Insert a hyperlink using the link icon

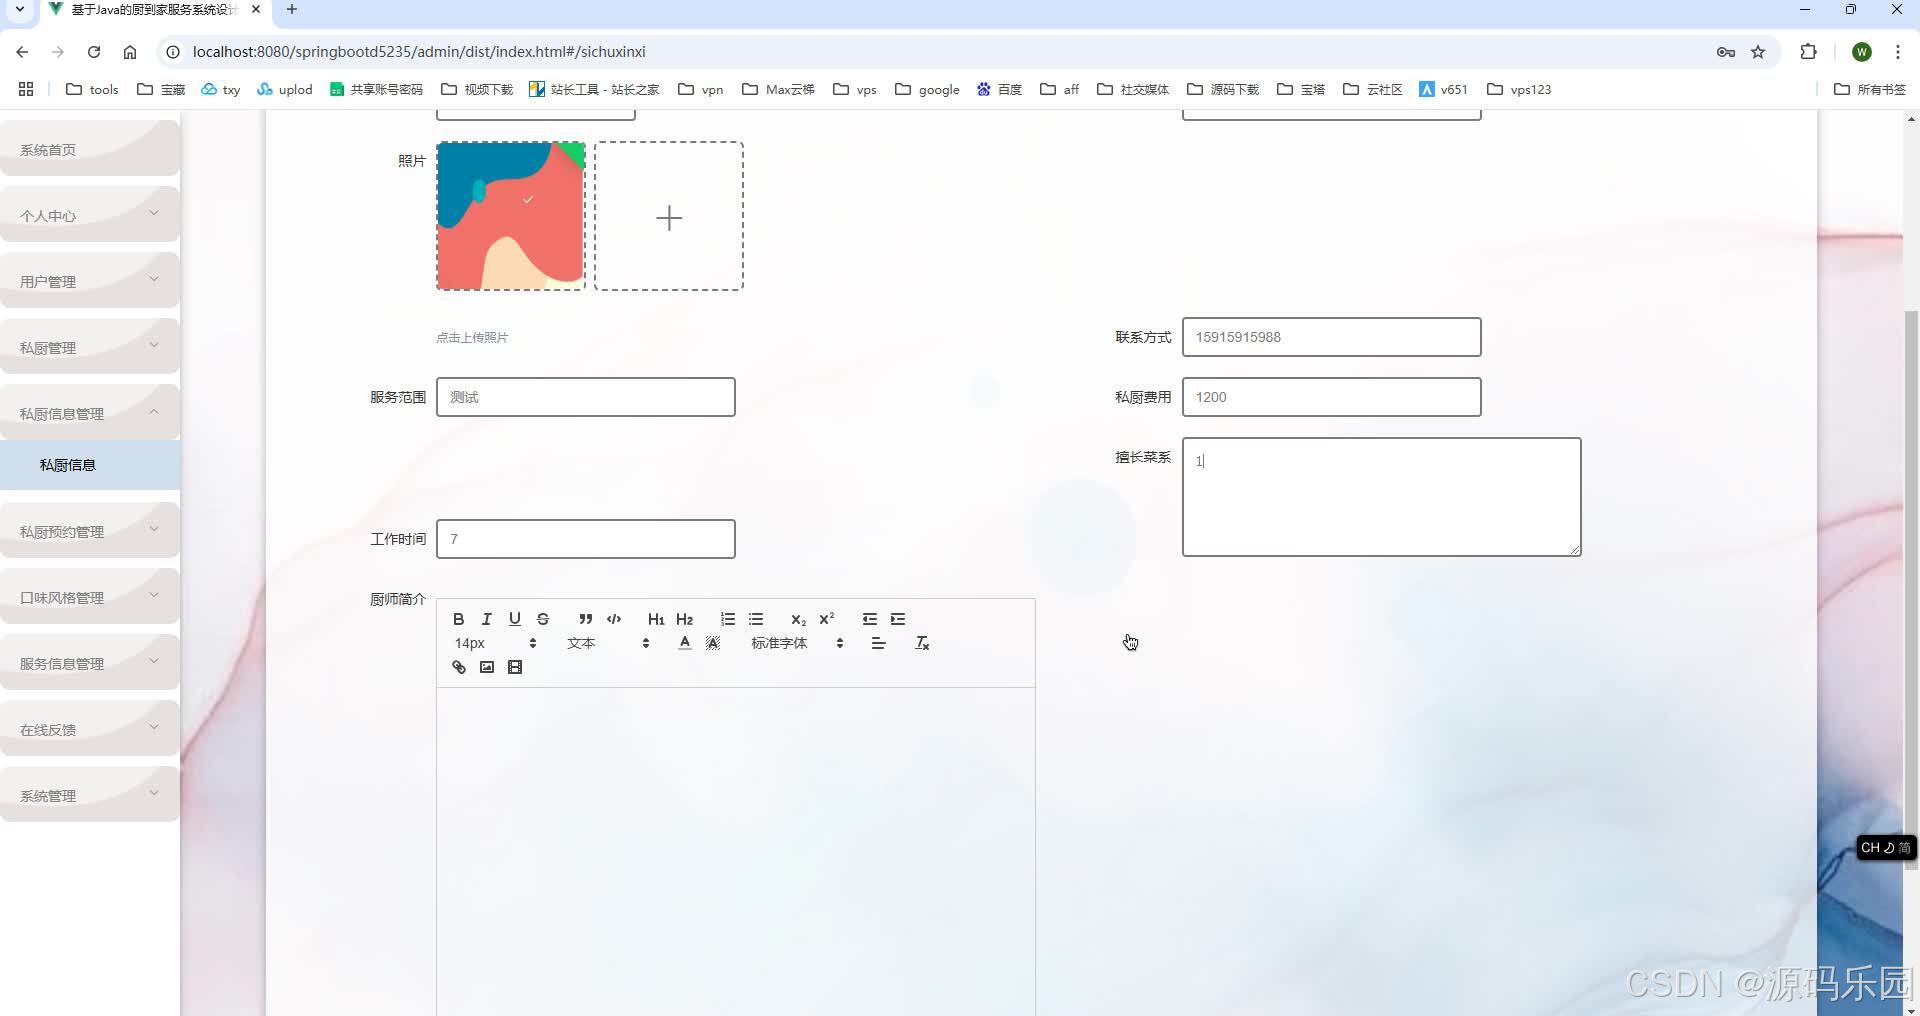point(459,667)
